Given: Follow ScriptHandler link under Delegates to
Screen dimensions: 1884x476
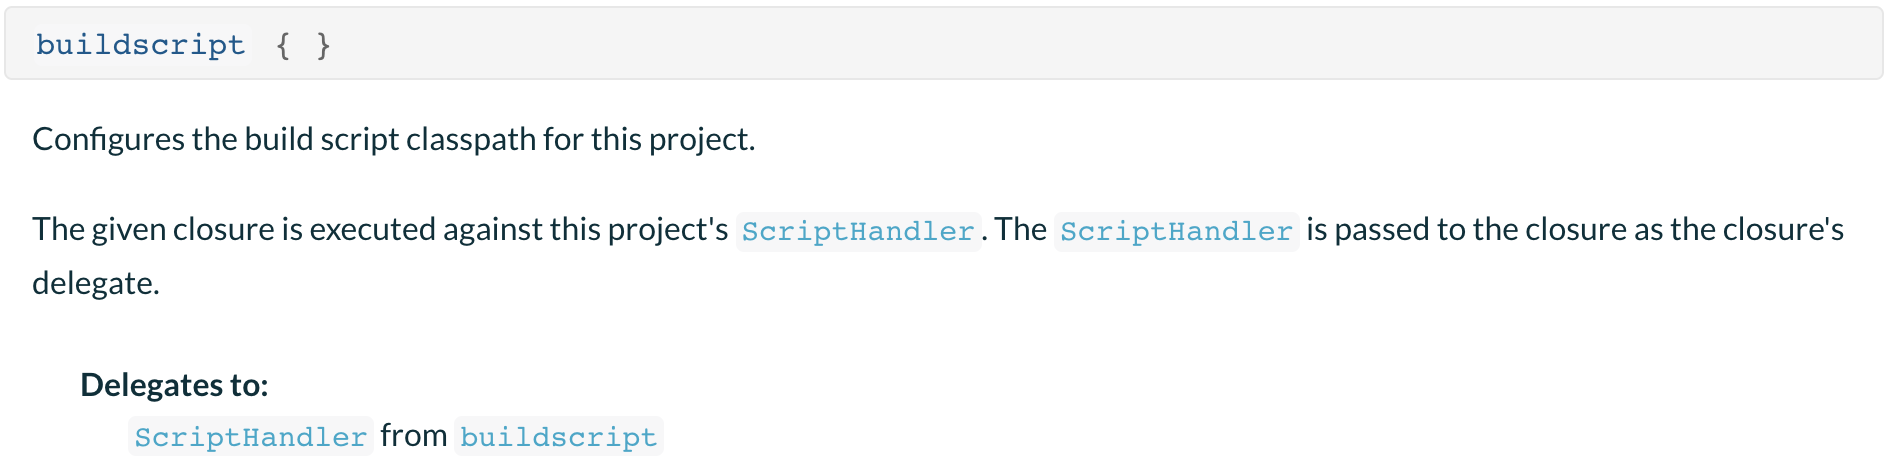Looking at the screenshot, I should coord(251,437).
